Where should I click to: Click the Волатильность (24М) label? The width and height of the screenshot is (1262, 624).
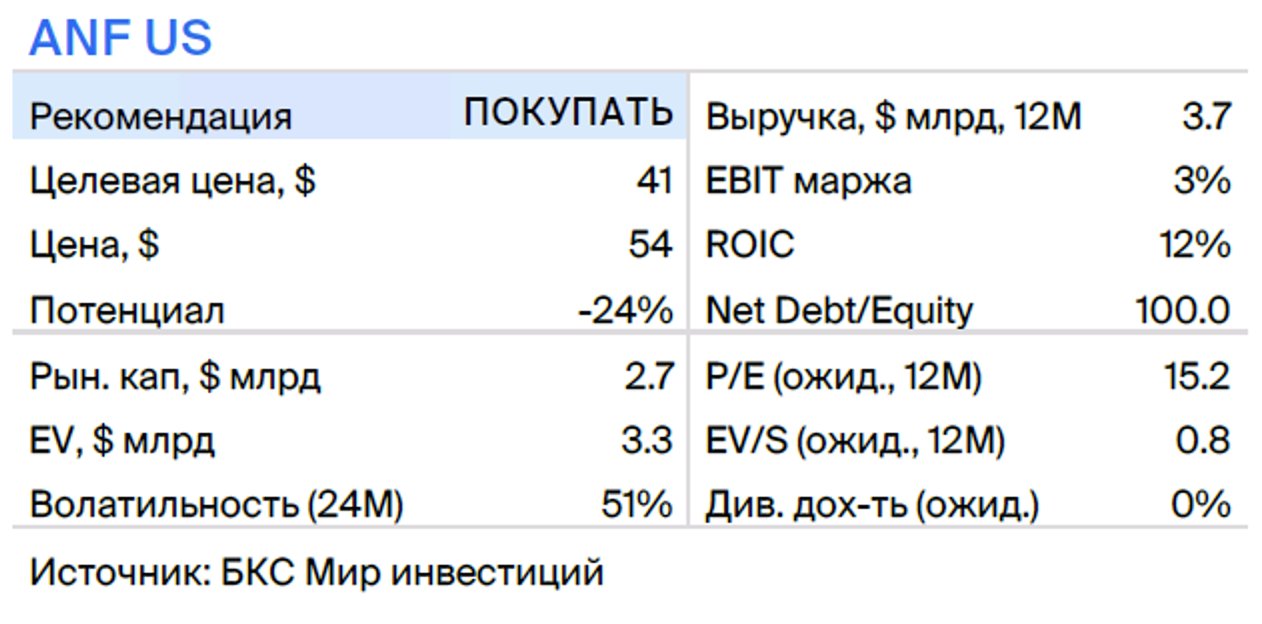[x=216, y=505]
